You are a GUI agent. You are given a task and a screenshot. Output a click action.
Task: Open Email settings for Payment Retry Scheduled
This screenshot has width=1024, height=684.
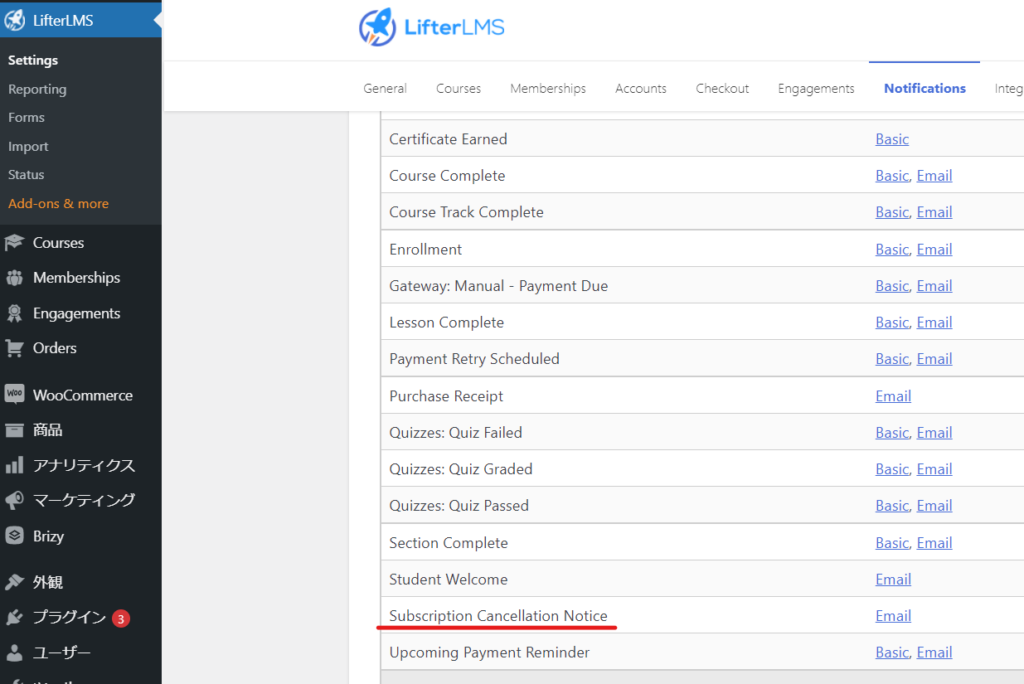(x=935, y=359)
